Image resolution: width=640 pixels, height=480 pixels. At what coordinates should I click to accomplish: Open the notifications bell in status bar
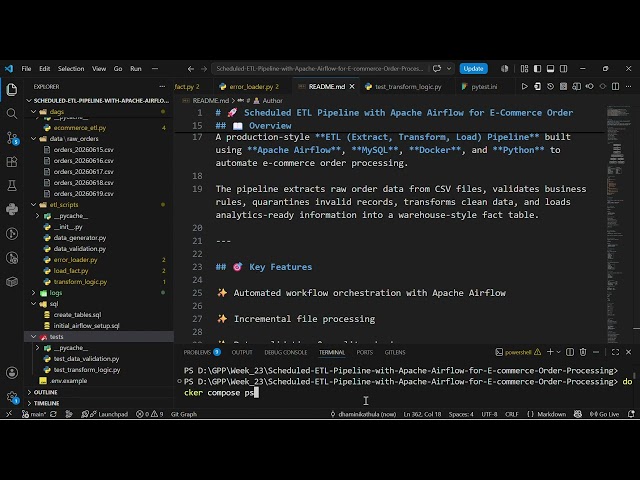[631, 414]
